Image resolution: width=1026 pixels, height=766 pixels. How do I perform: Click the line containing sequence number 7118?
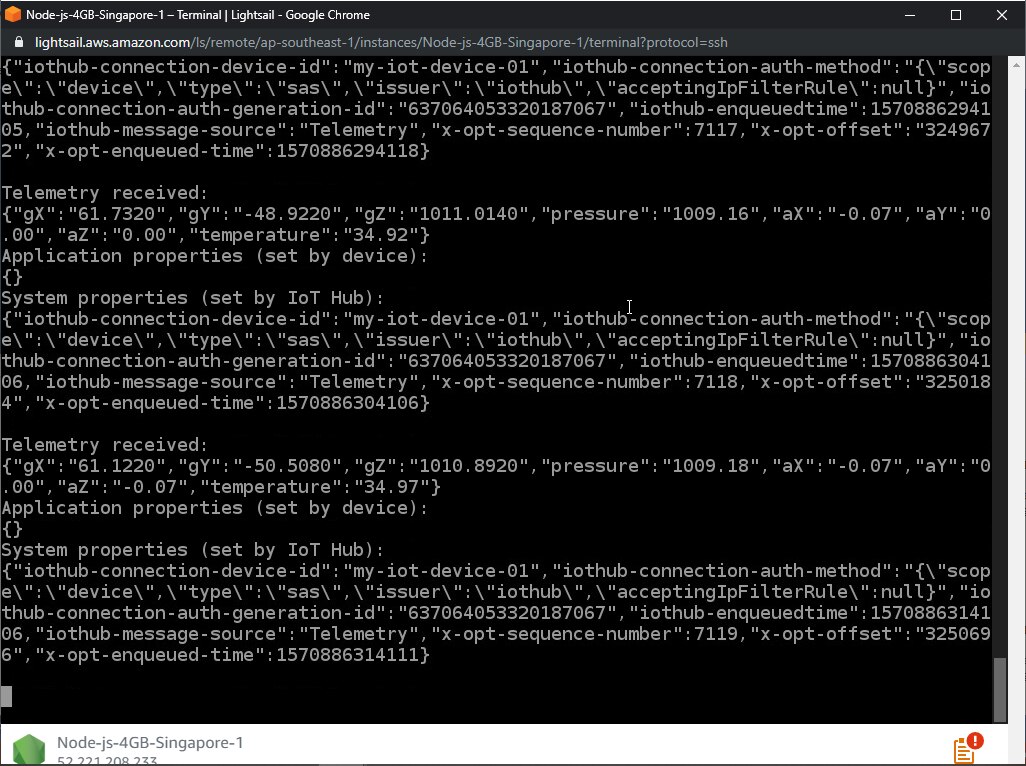click(x=495, y=381)
